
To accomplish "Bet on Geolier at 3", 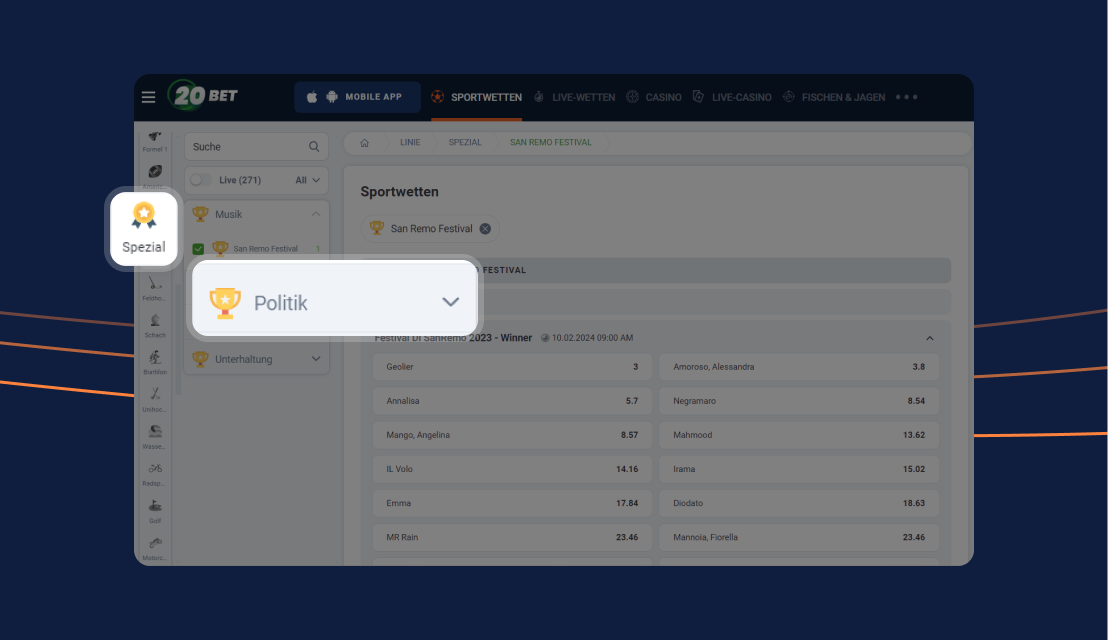I will [512, 367].
